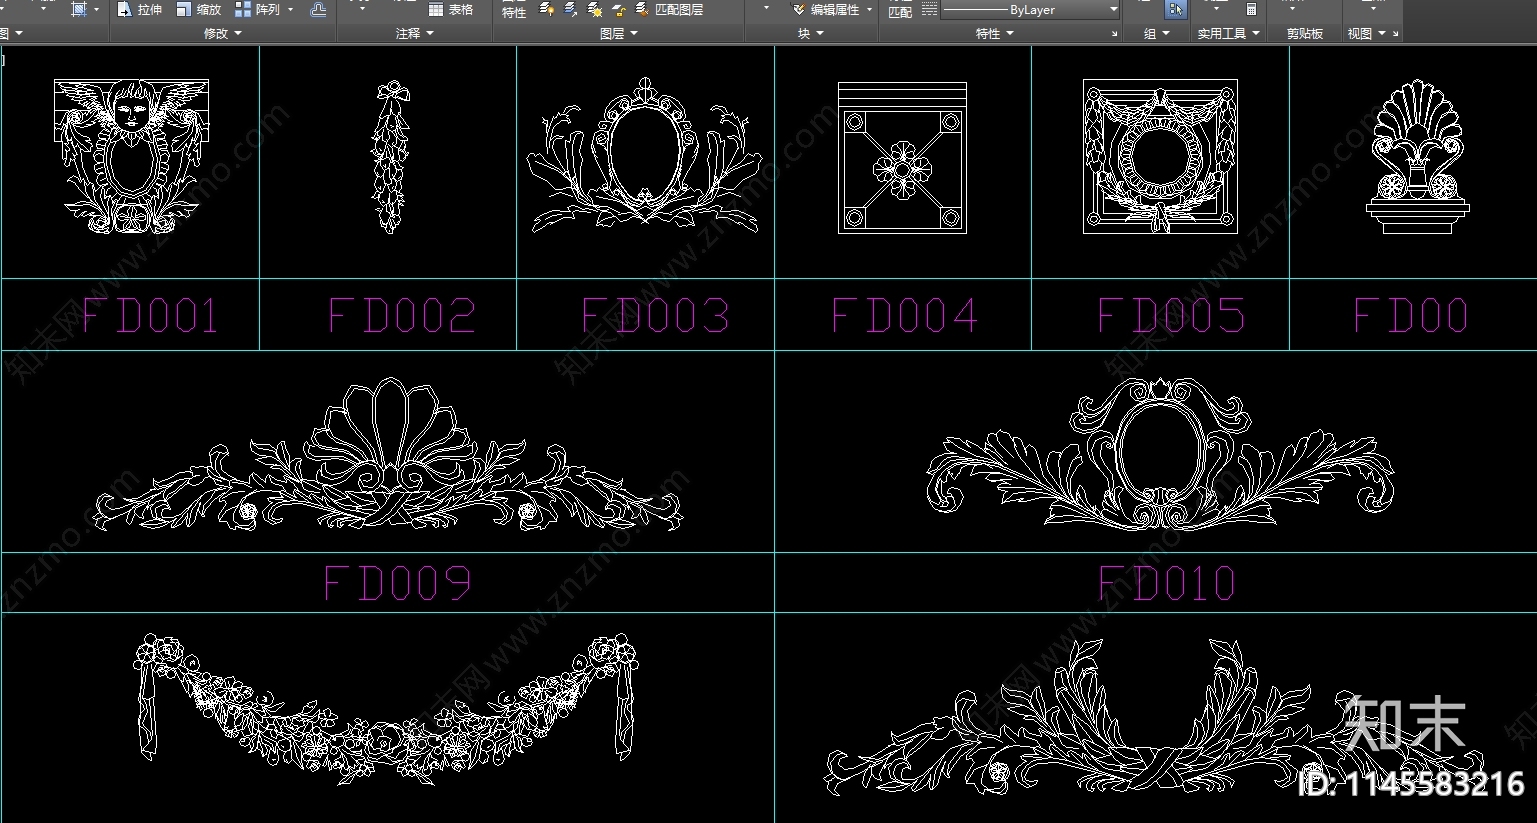This screenshot has height=823, width=1537.
Task: Click the FD003 label text
Action: [655, 316]
